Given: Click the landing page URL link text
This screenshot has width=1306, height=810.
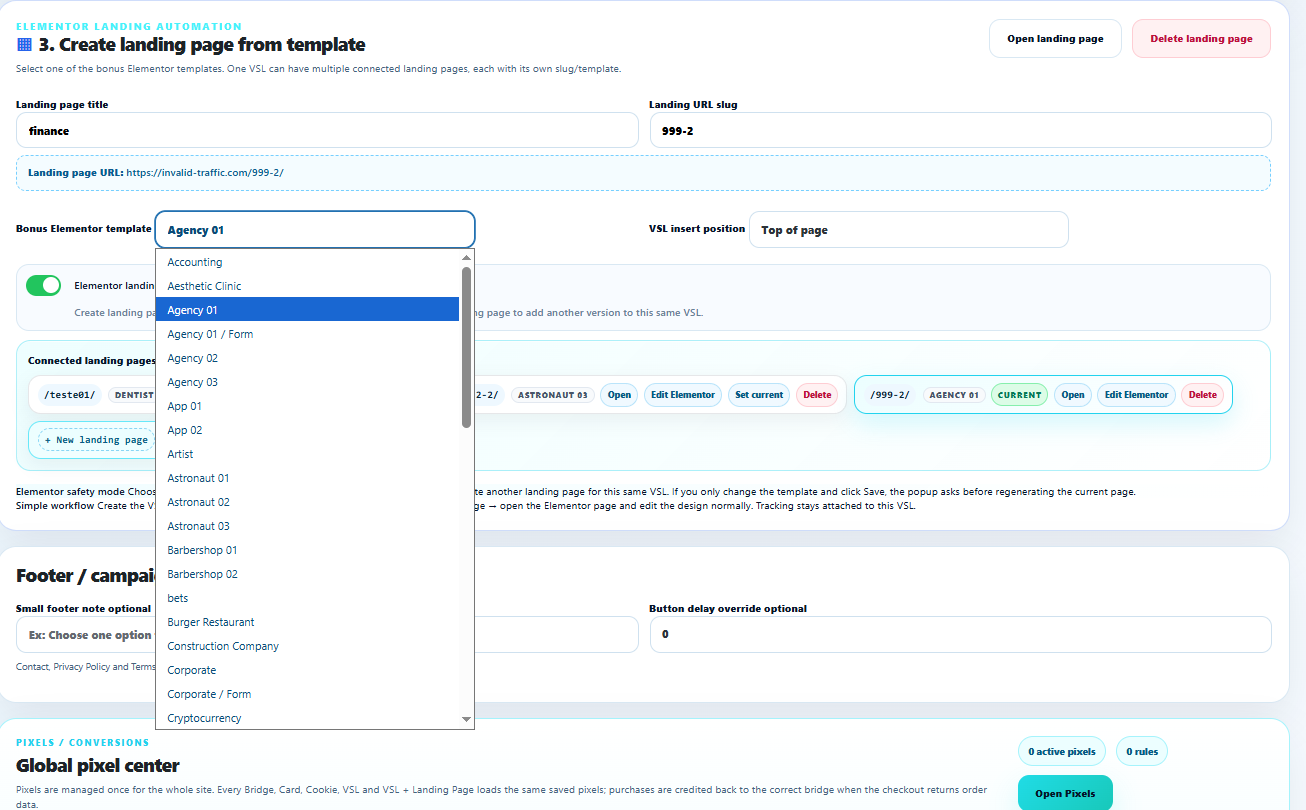Looking at the screenshot, I should pyautogui.click(x=205, y=173).
